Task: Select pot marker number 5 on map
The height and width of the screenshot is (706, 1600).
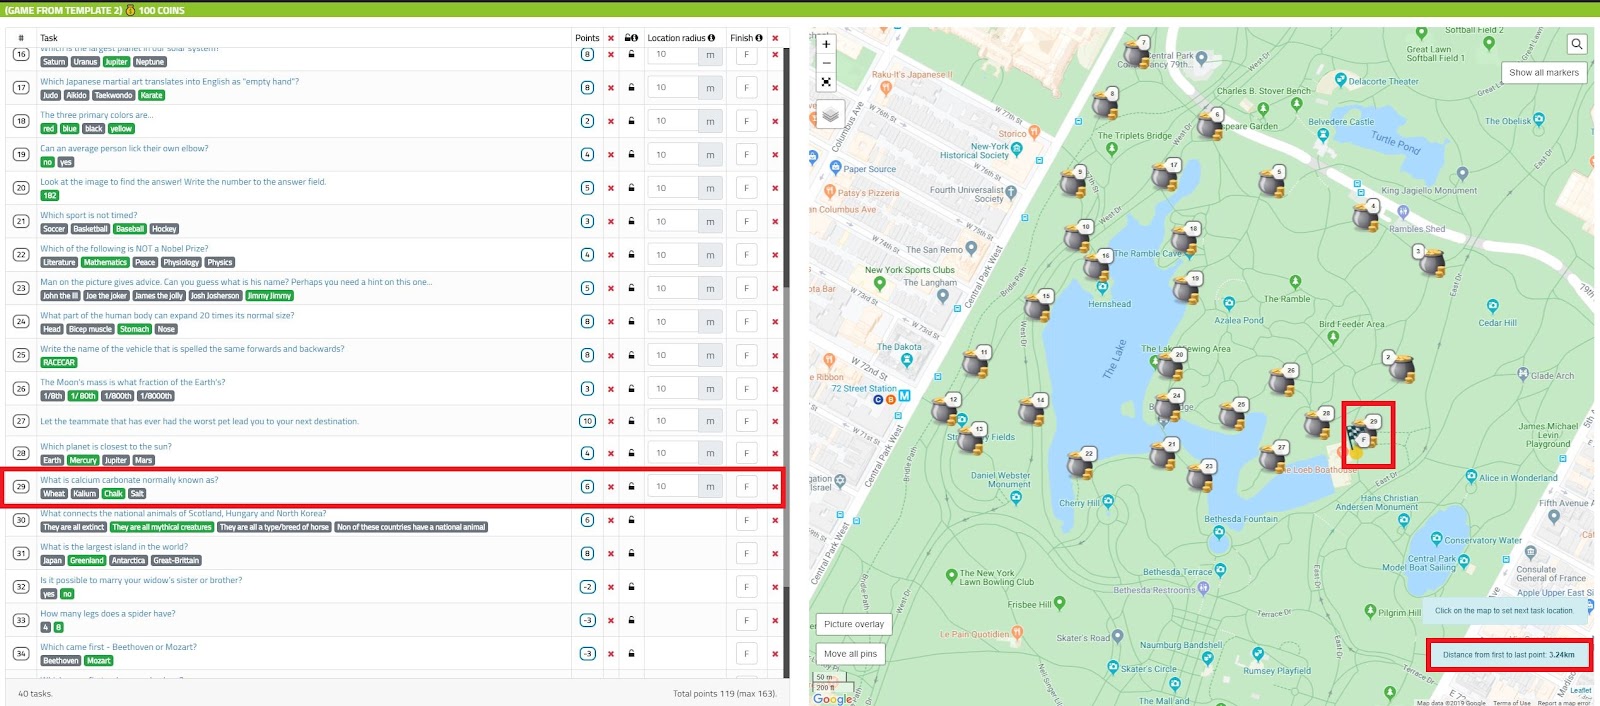Action: click(x=1271, y=182)
